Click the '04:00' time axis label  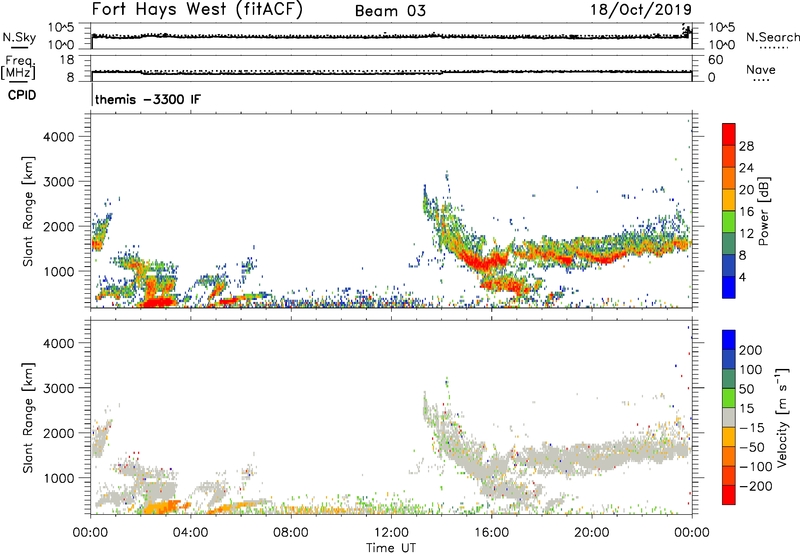click(191, 533)
